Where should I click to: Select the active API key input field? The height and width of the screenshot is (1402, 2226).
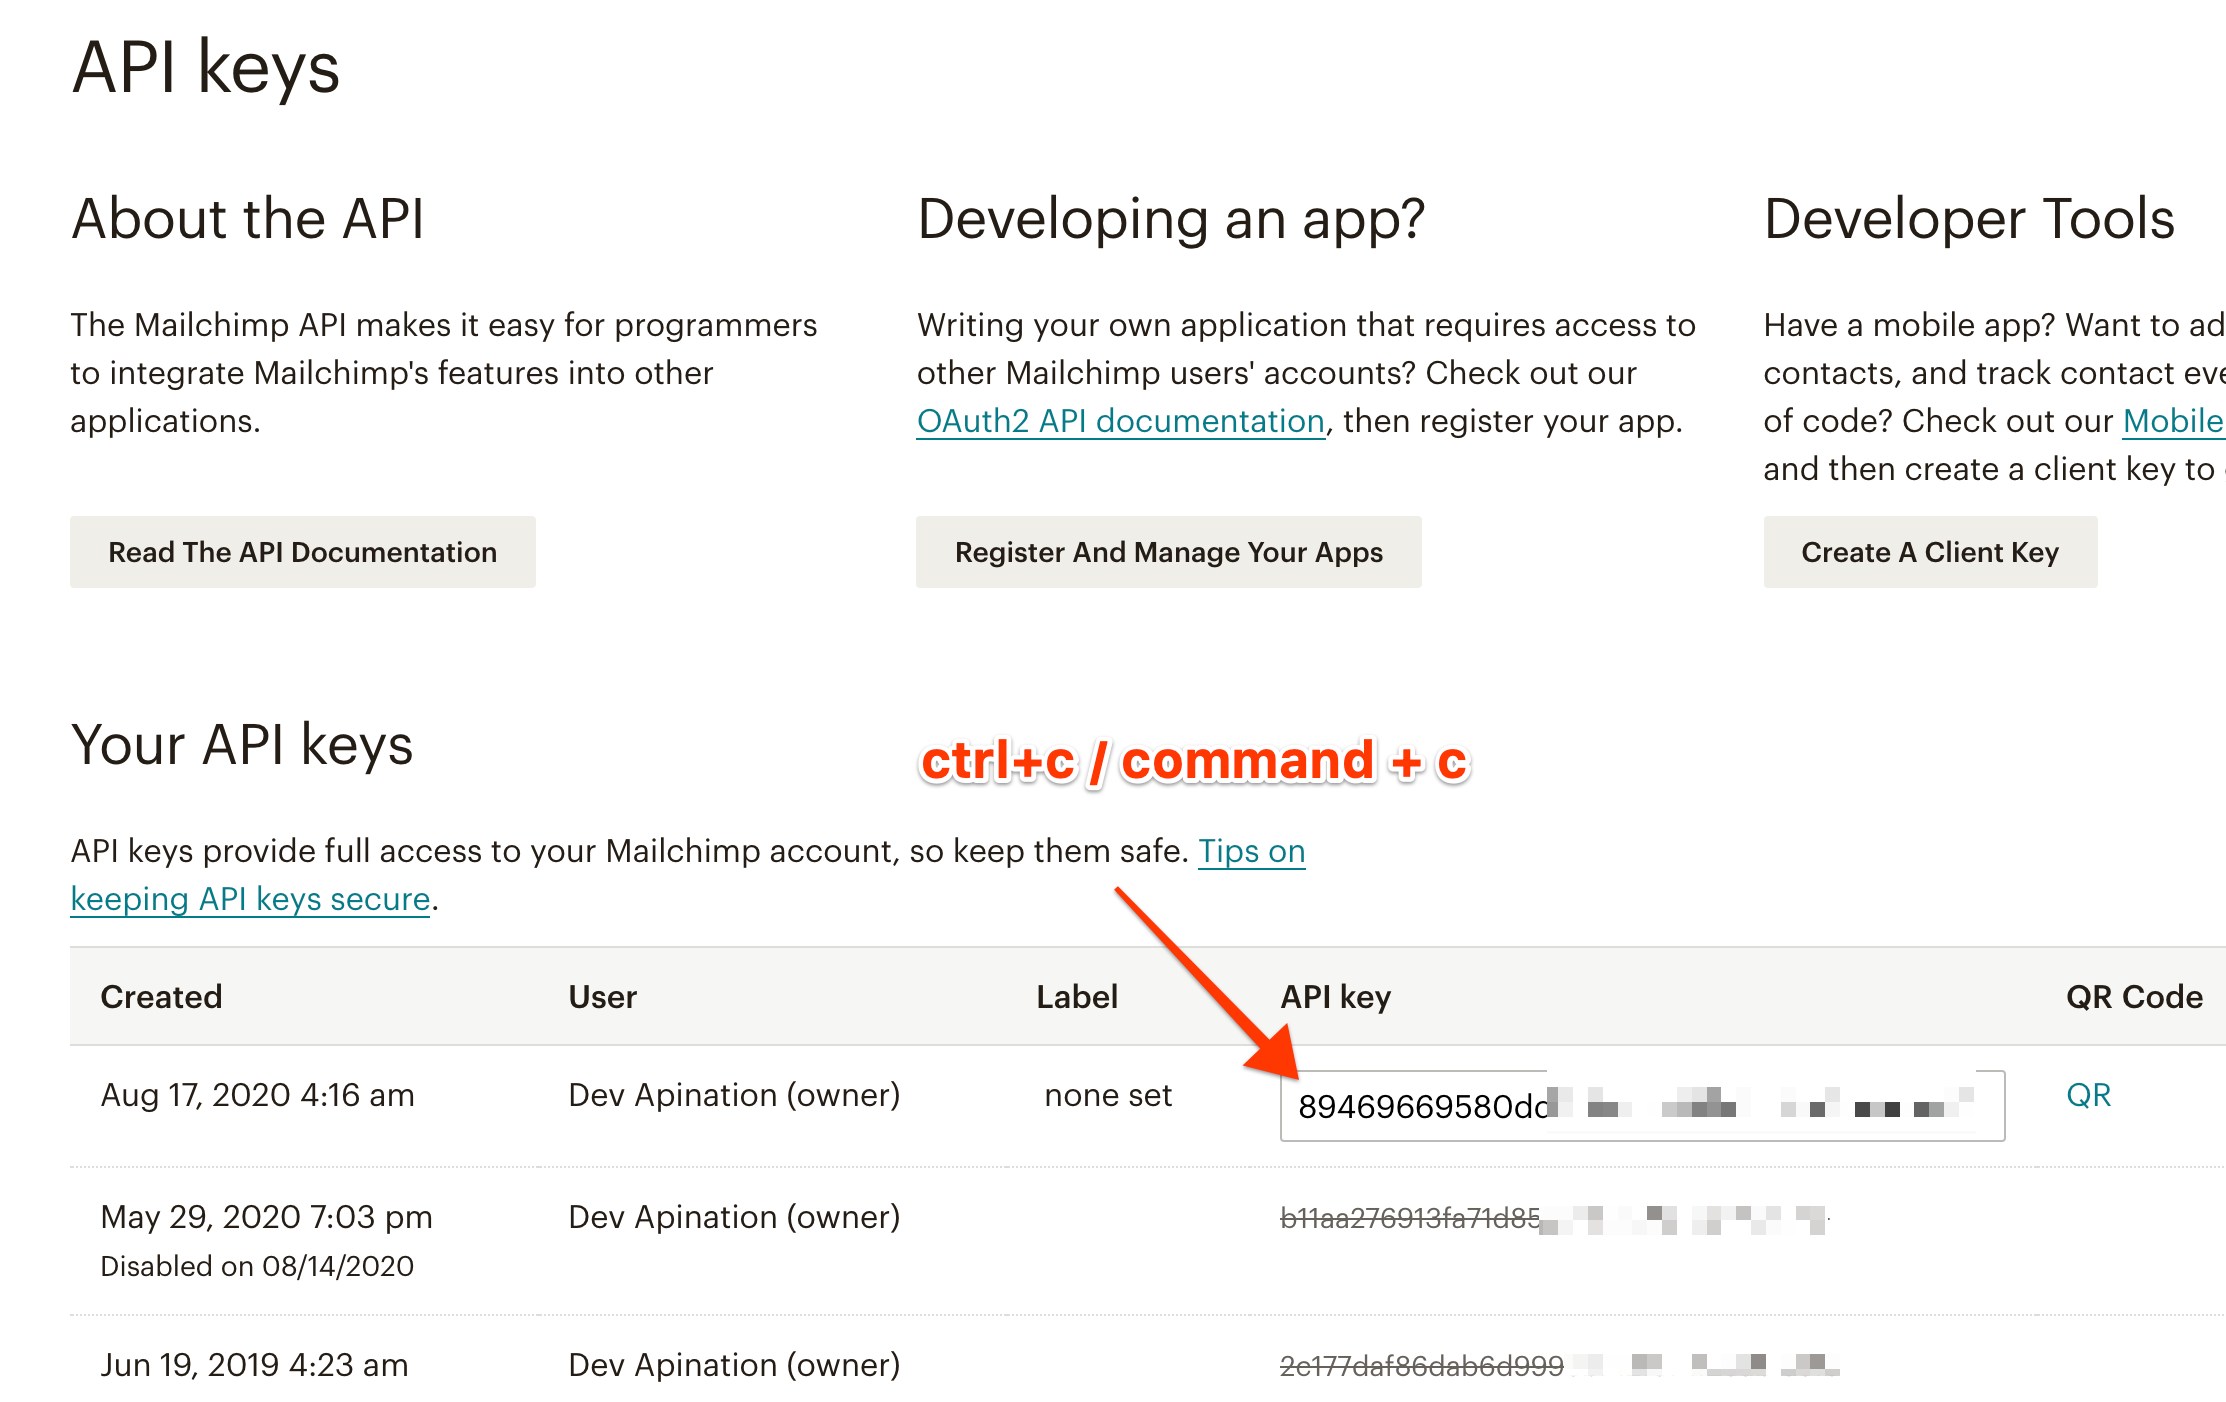[x=1640, y=1106]
